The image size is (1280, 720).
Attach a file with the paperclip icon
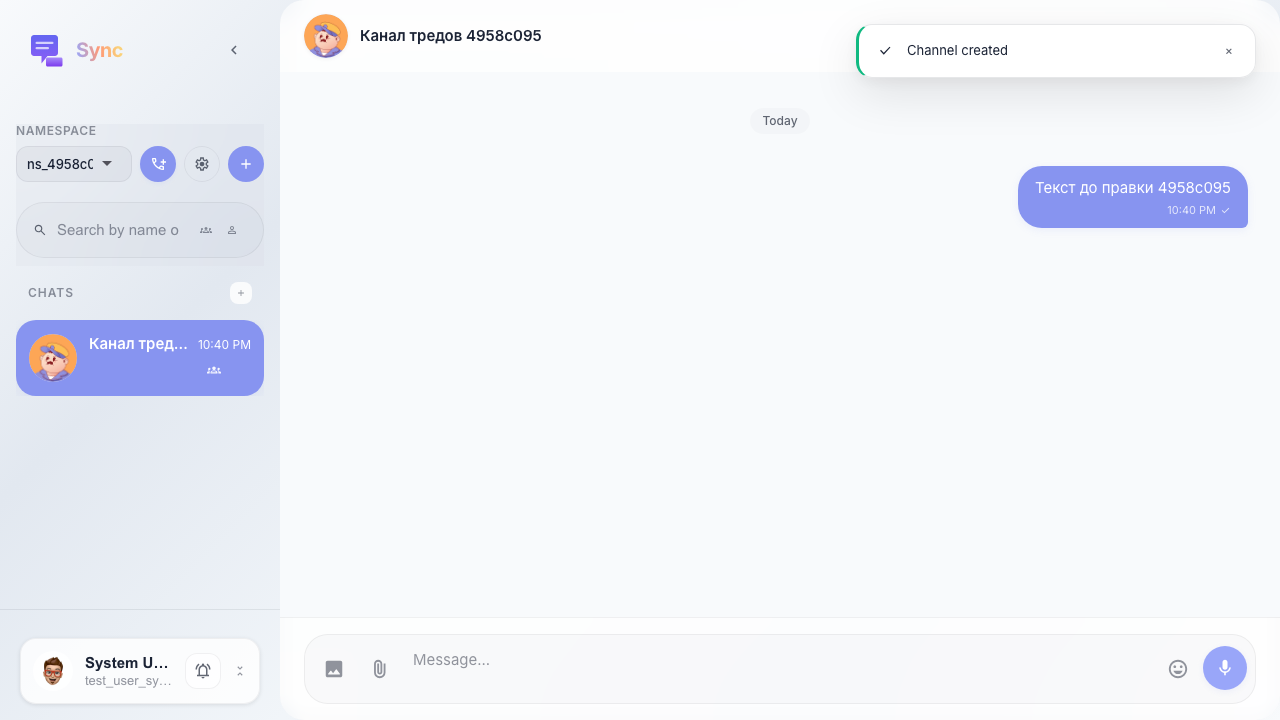380,669
